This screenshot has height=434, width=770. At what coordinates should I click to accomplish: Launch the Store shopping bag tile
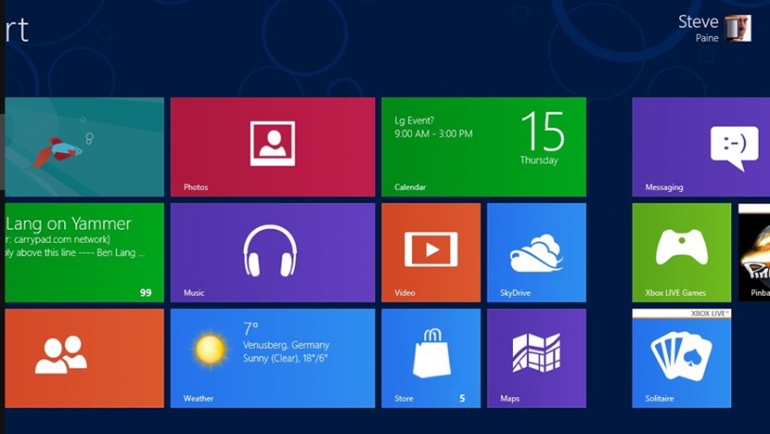tap(431, 358)
